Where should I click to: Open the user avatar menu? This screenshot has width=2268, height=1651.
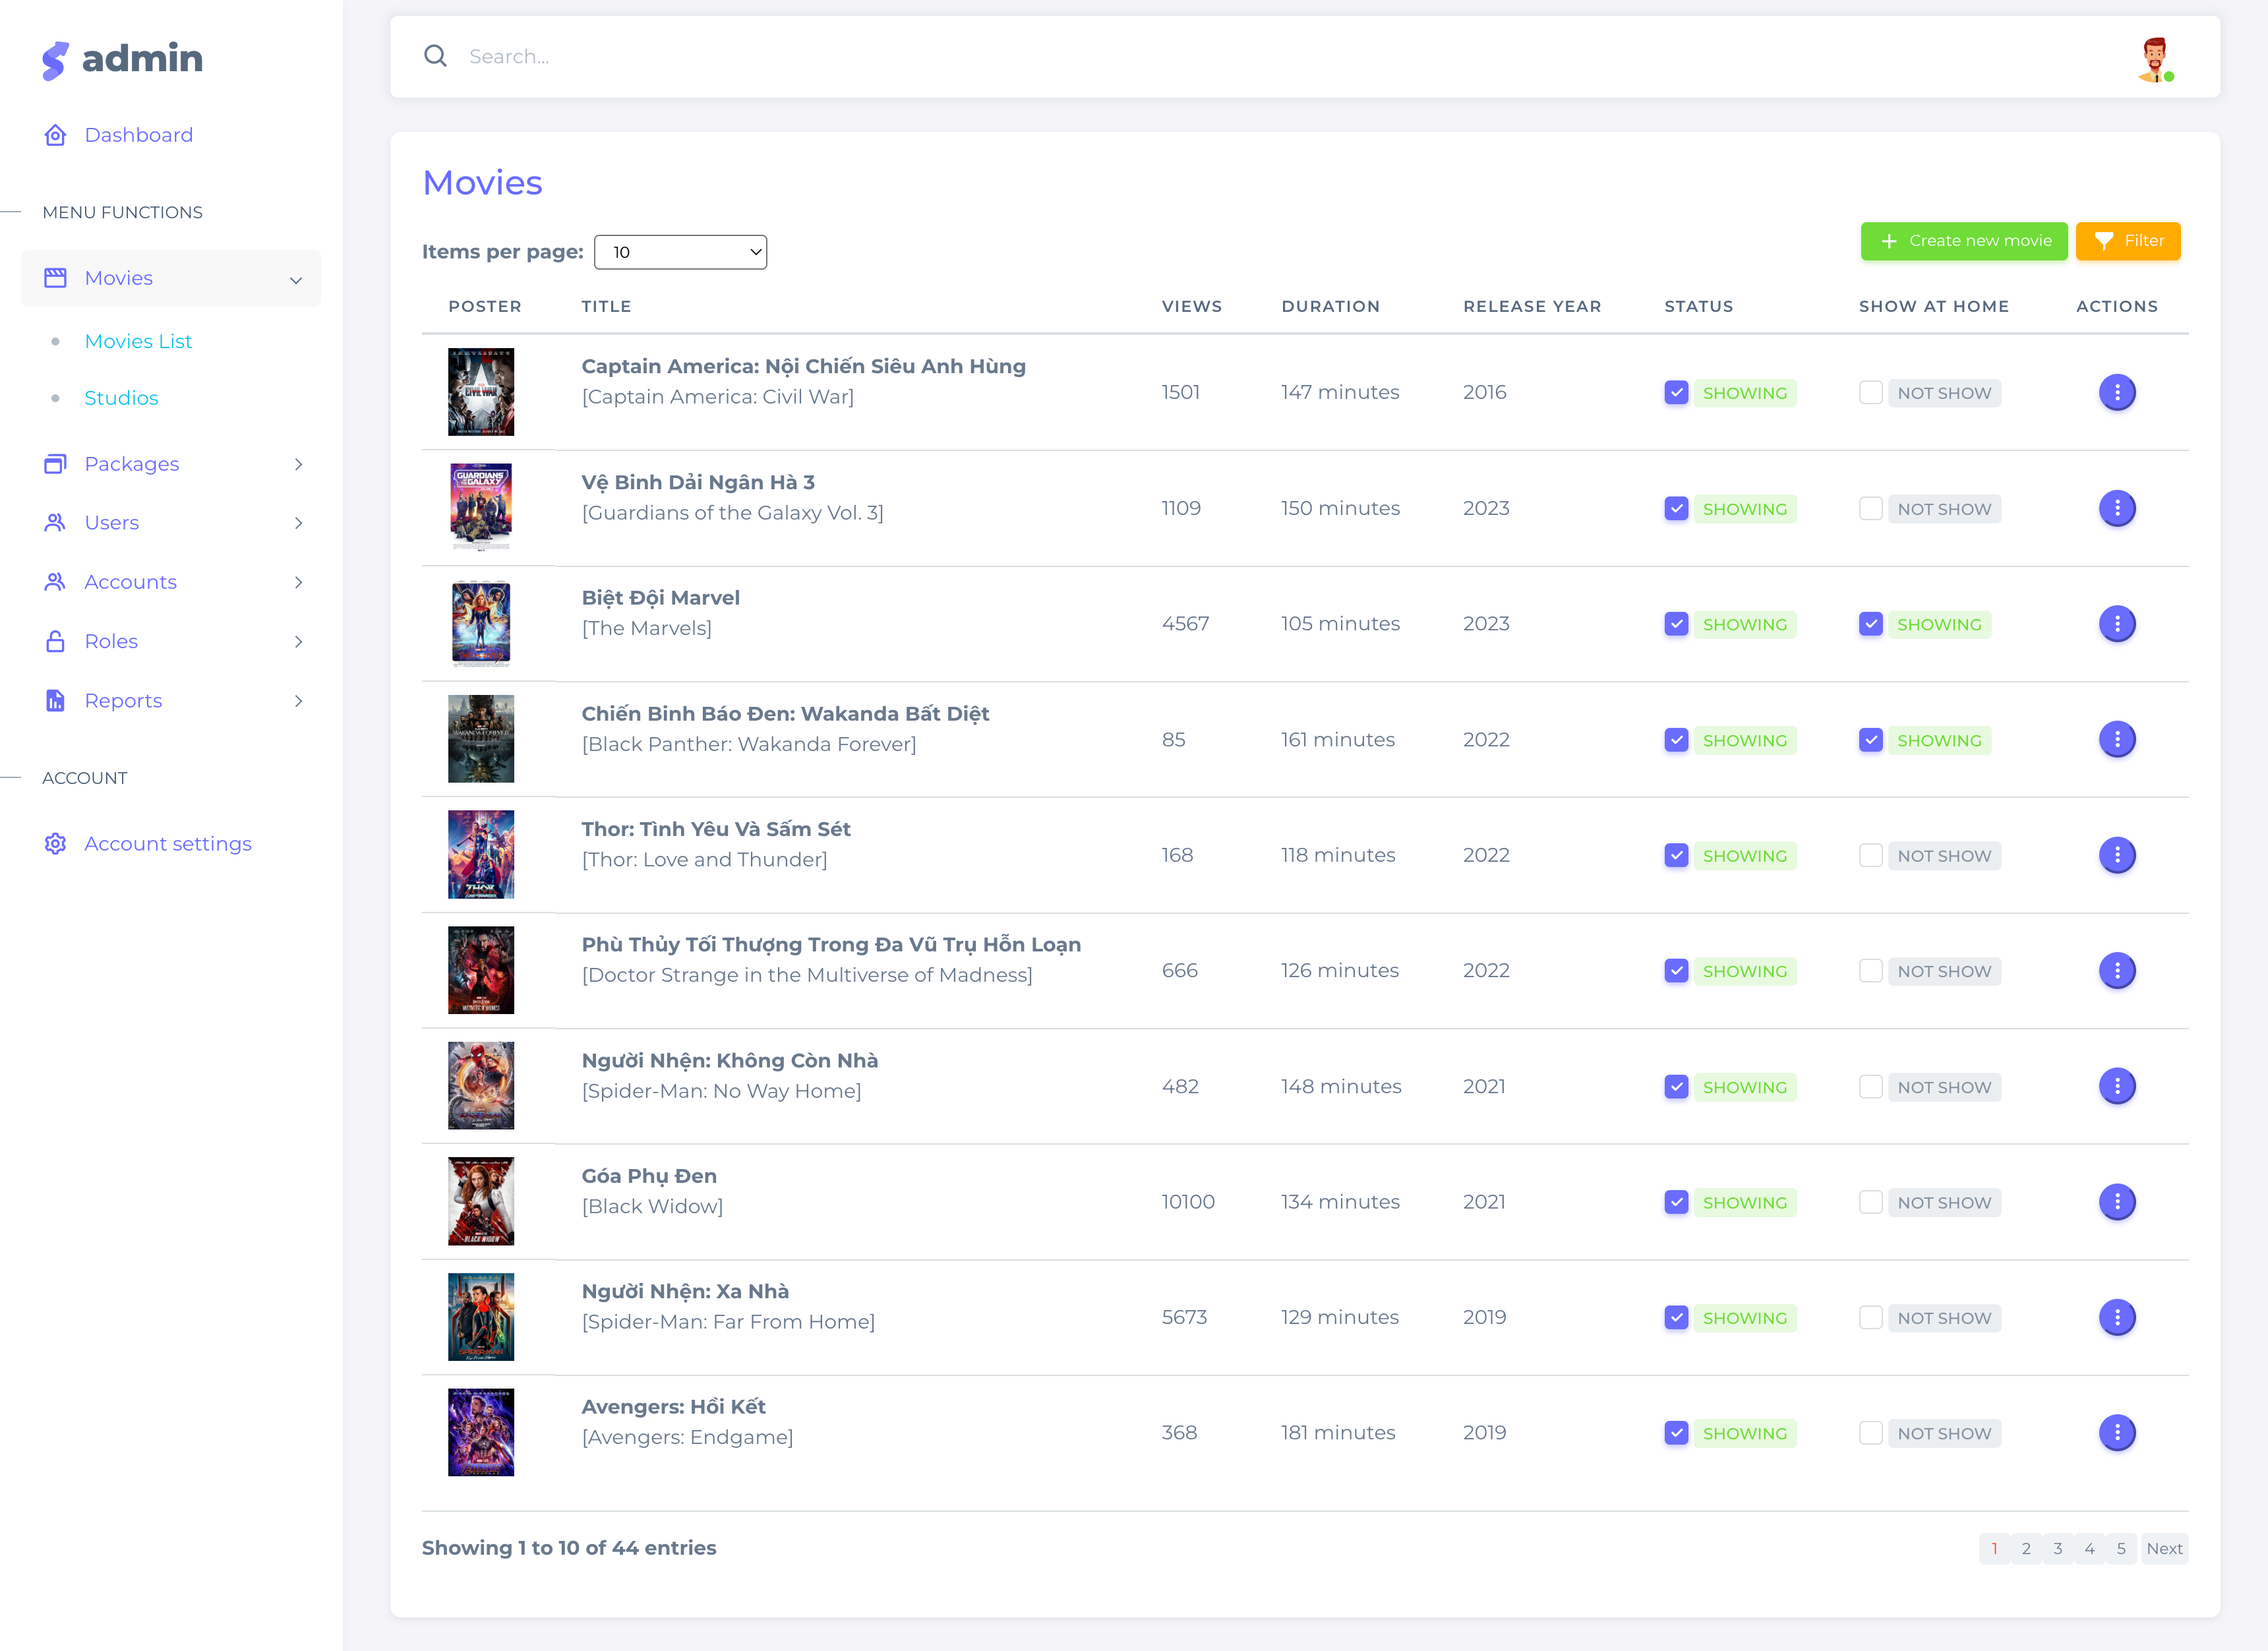coord(2156,60)
